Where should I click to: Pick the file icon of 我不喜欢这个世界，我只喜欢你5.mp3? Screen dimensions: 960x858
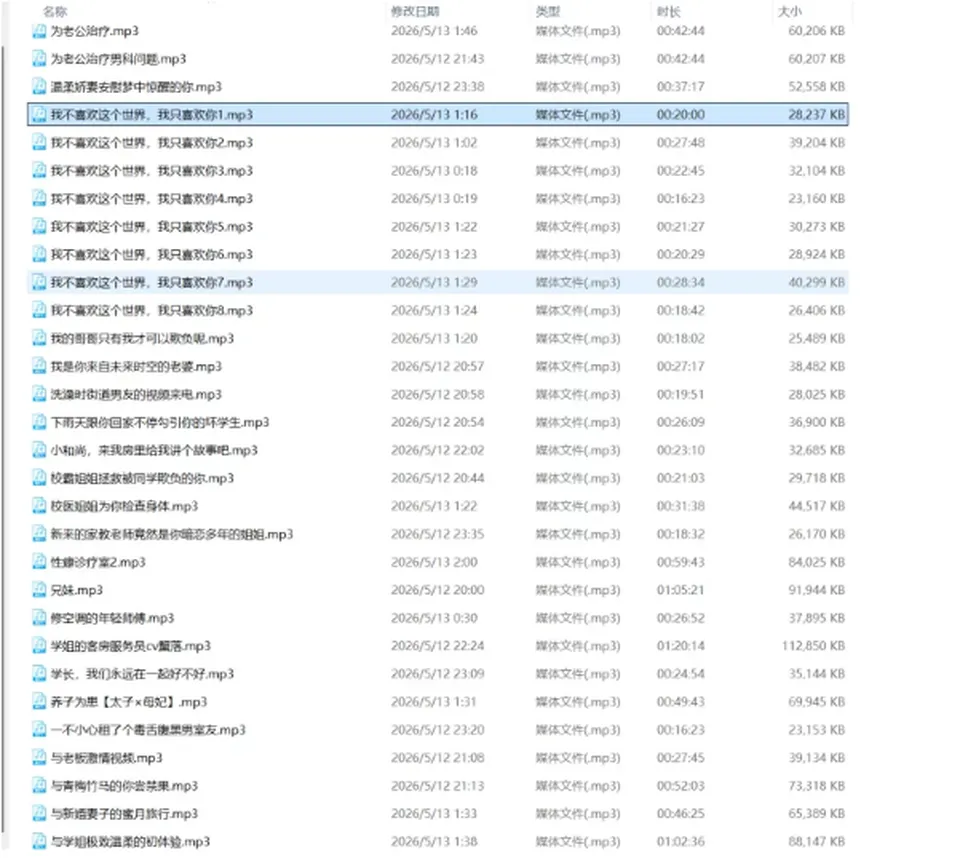[x=39, y=227]
